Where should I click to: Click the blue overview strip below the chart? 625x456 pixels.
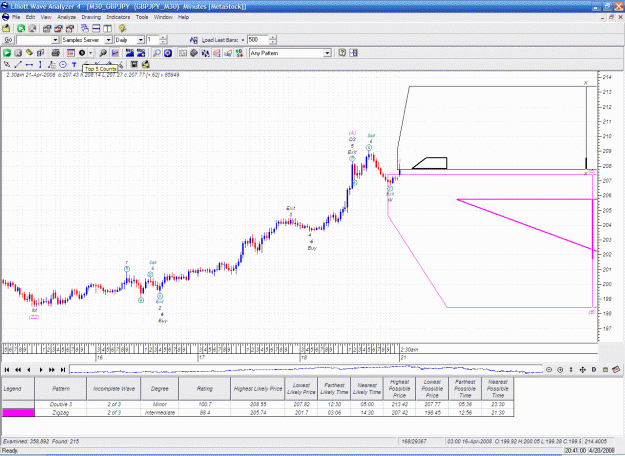[306, 370]
